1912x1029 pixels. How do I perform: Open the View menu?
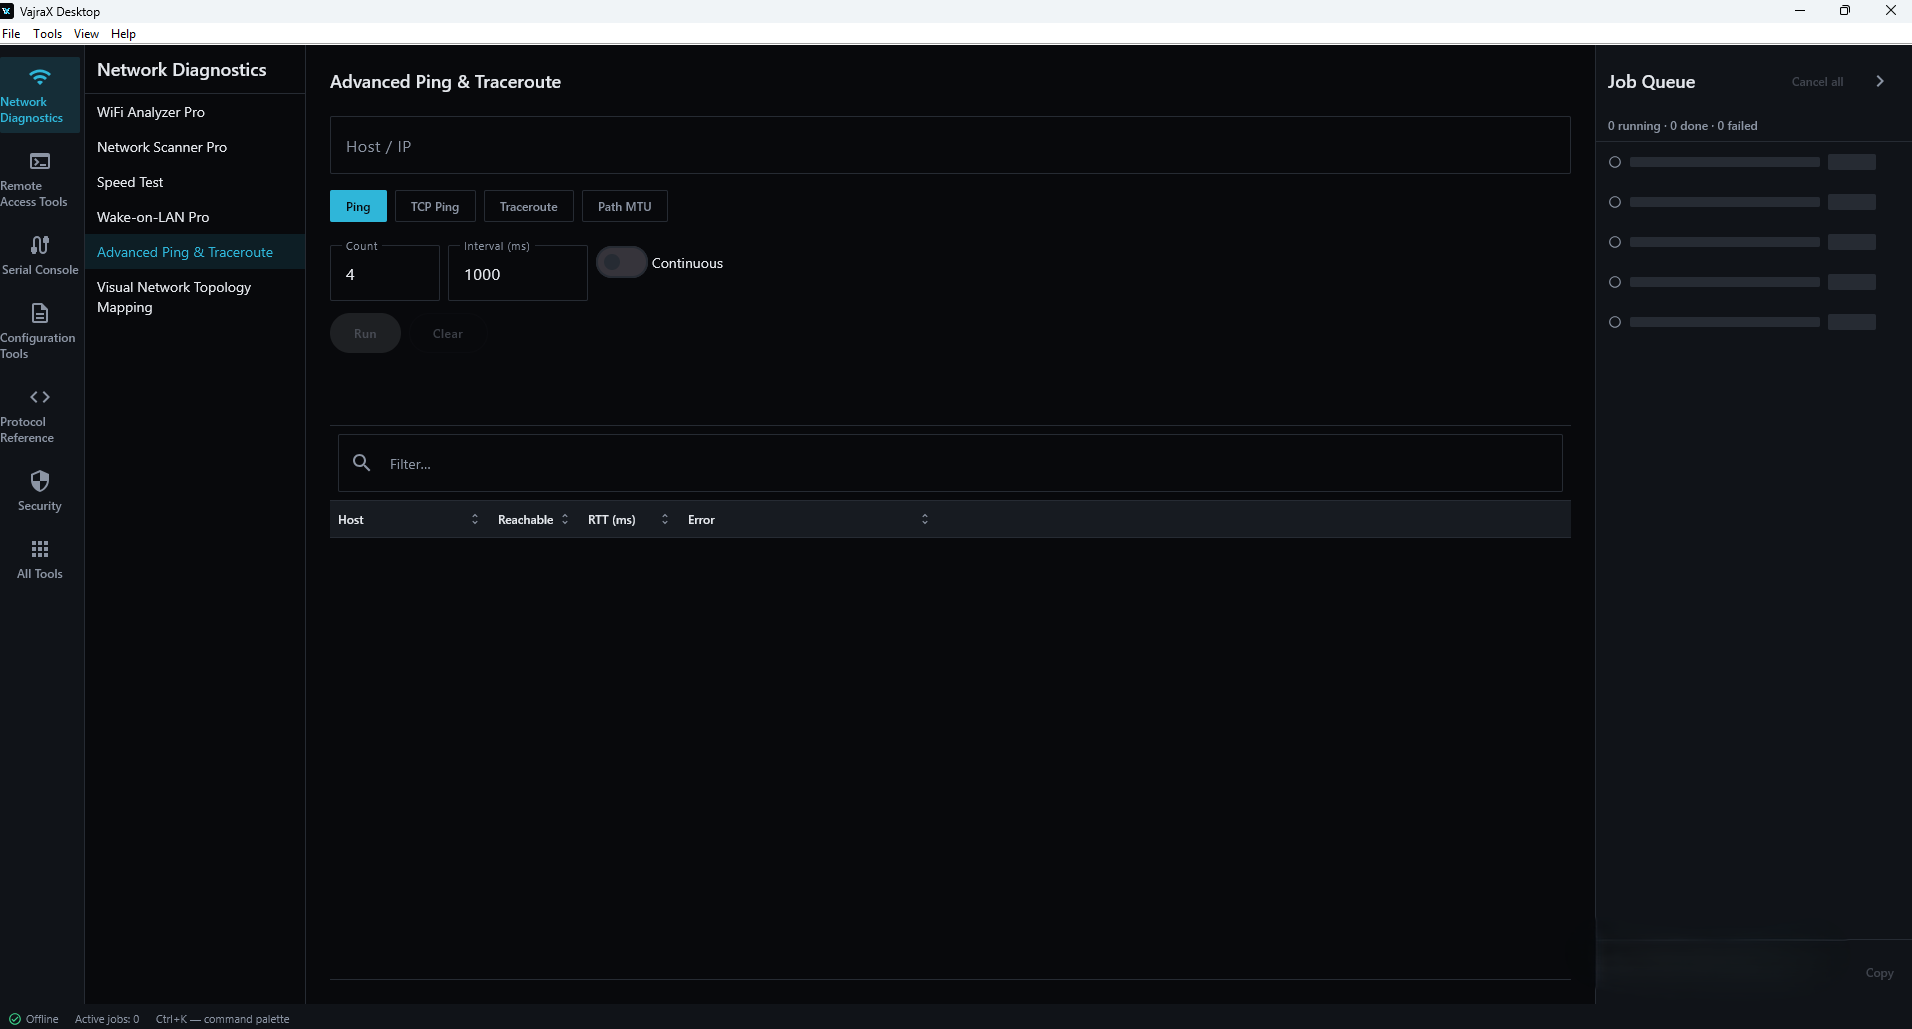[x=86, y=33]
